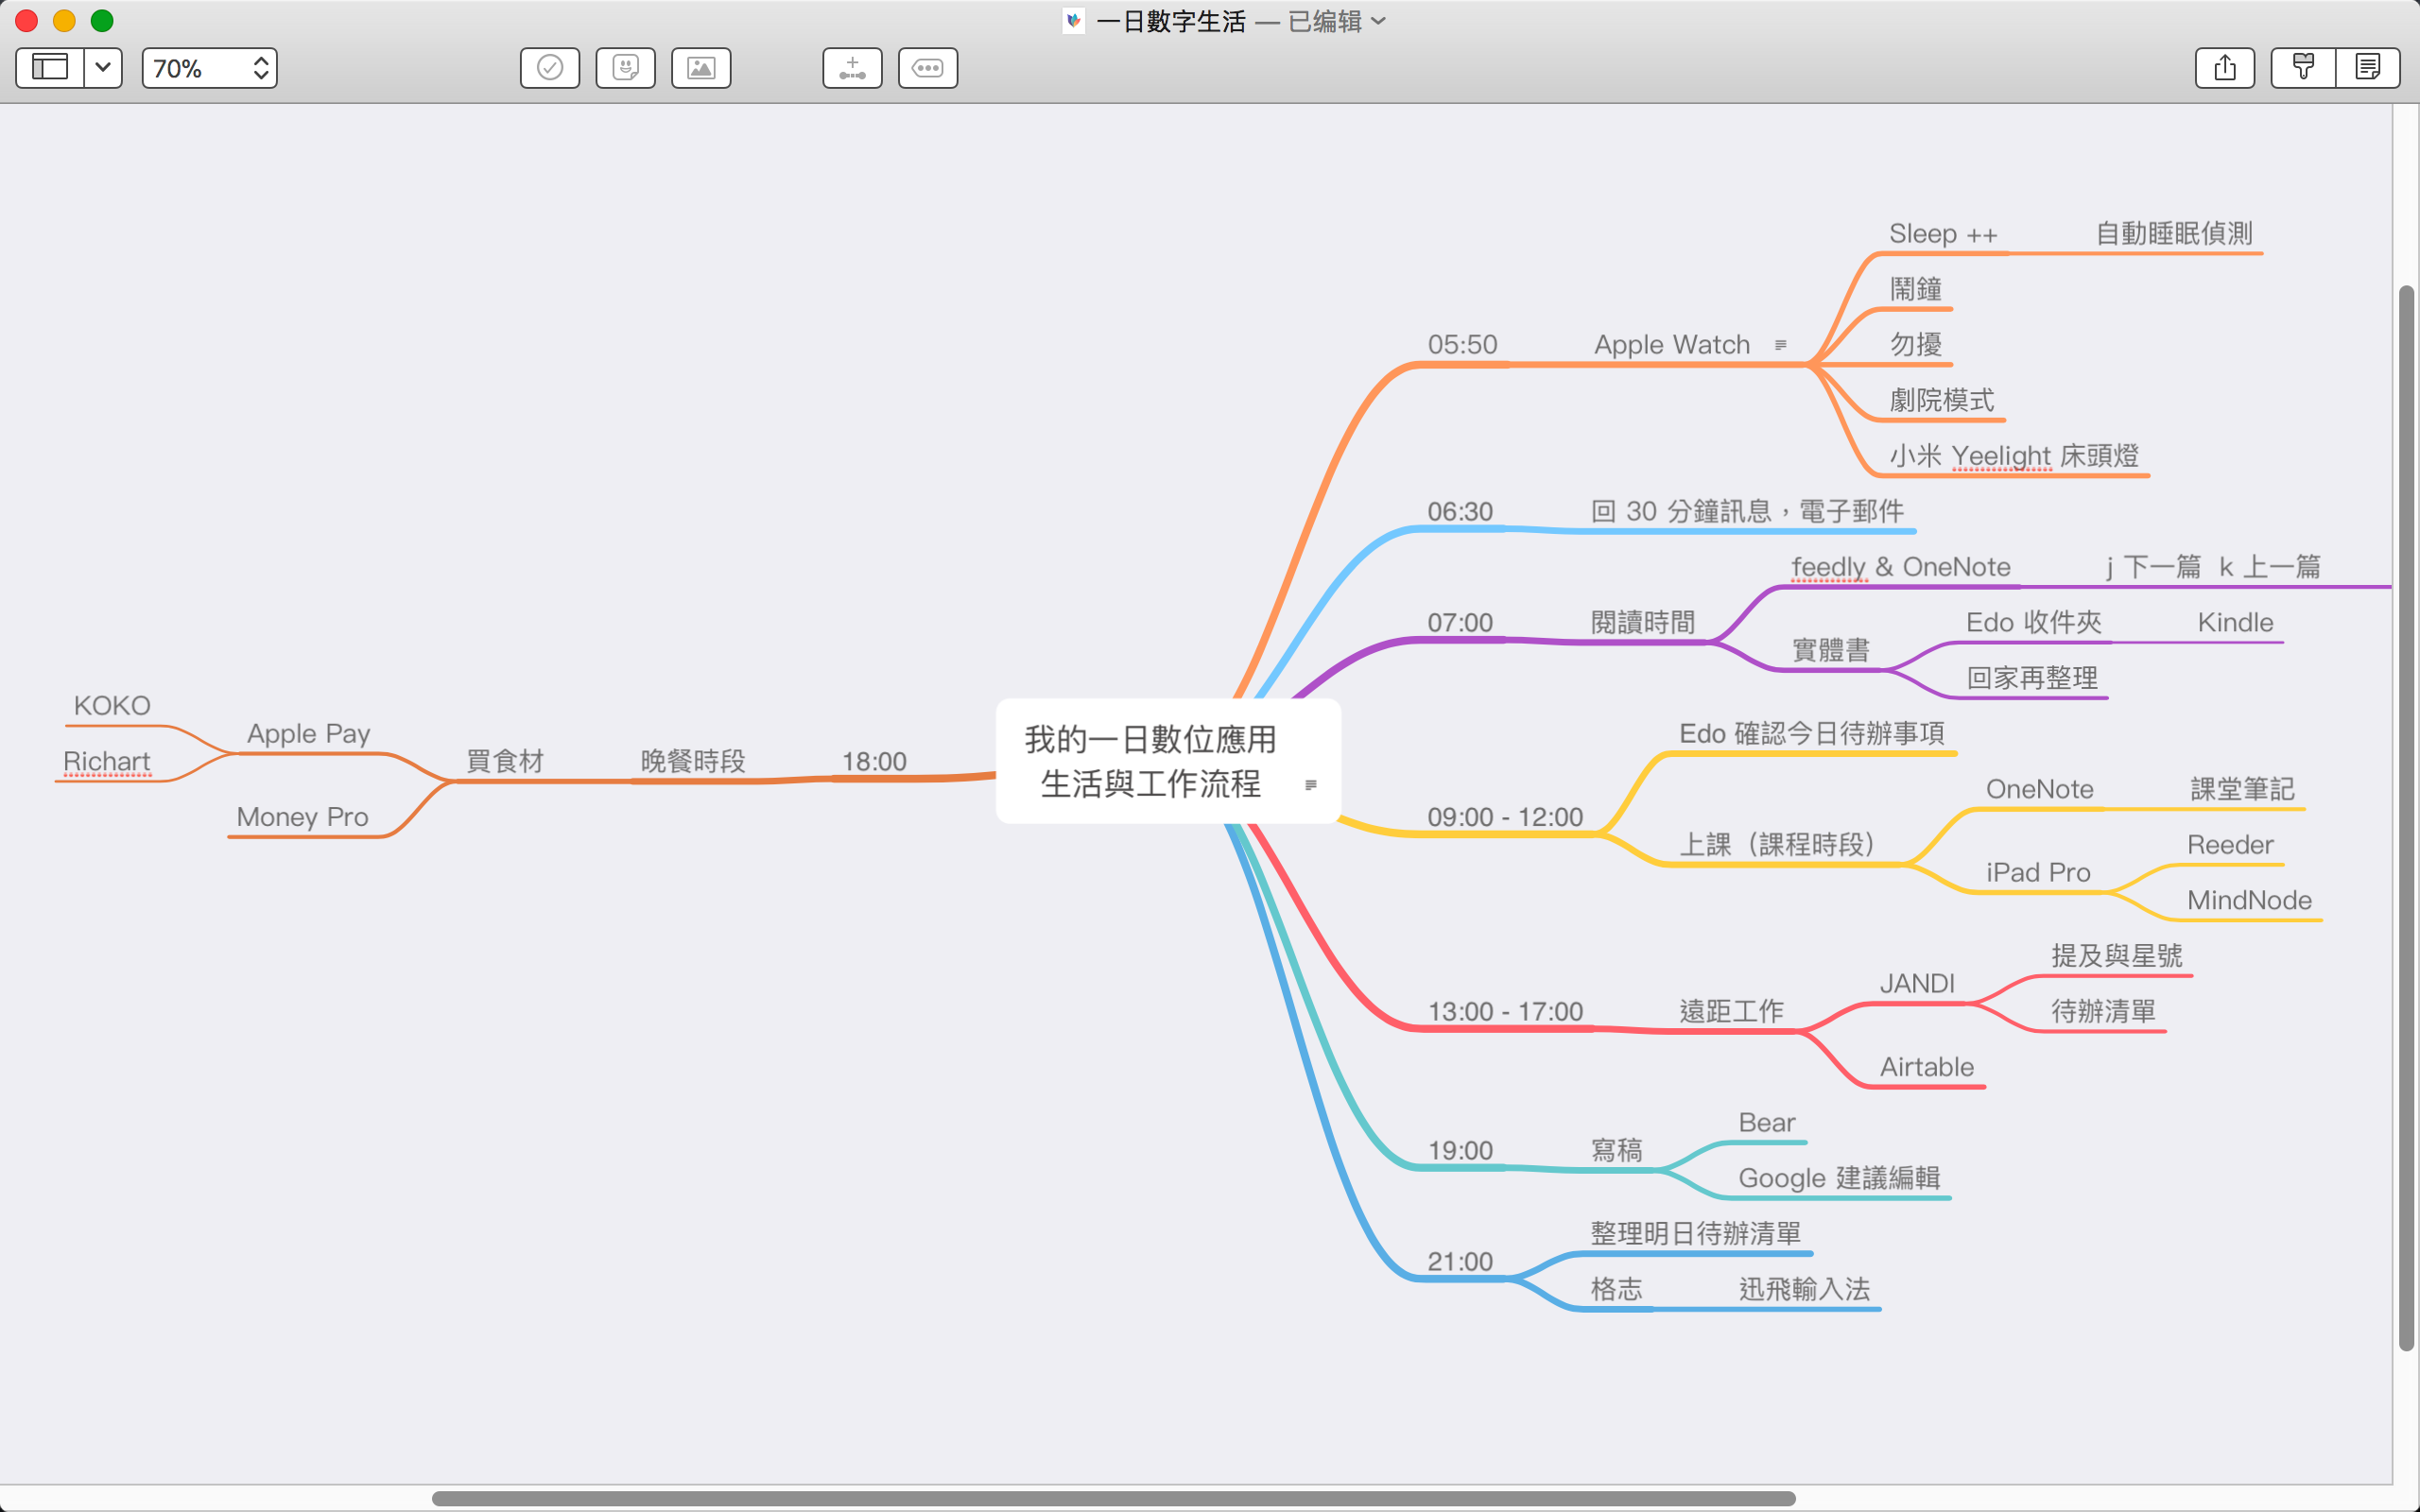Select the 勿擾 node
This screenshot has height=1512, width=2420.
coord(1916,345)
